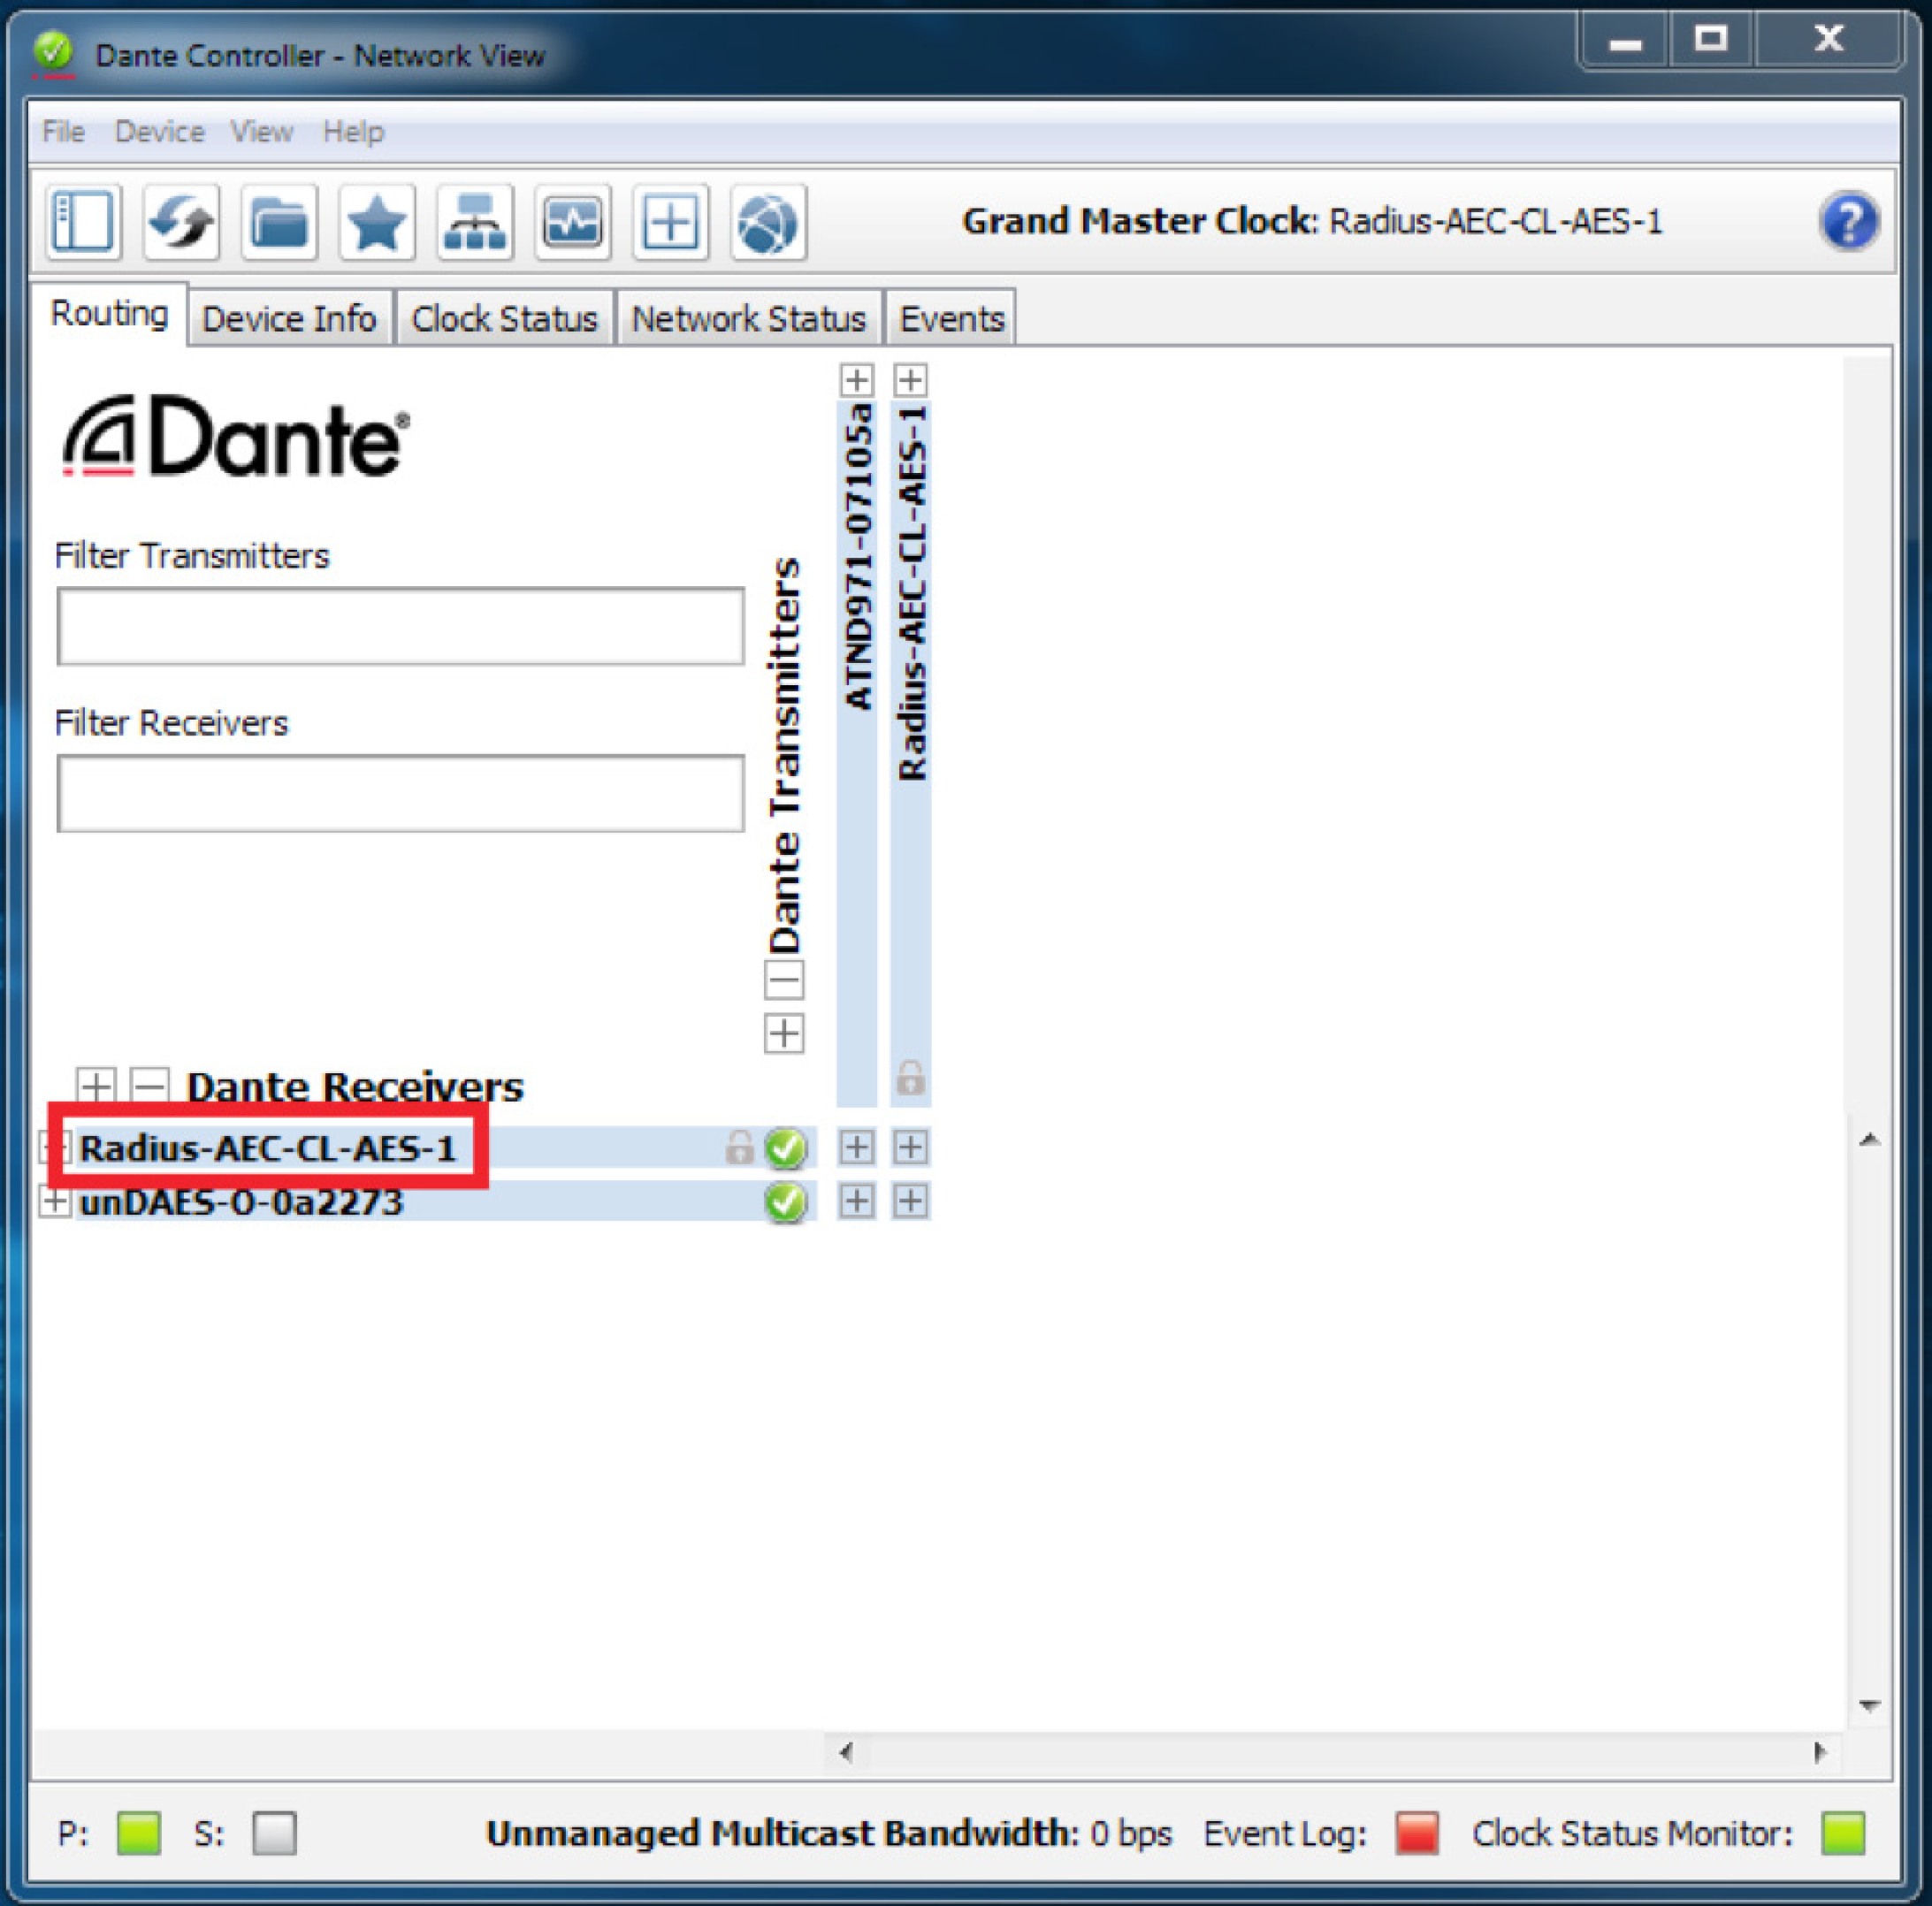Collapse the Dante Transmitters group
This screenshot has width=1932, height=1906.
[783, 981]
